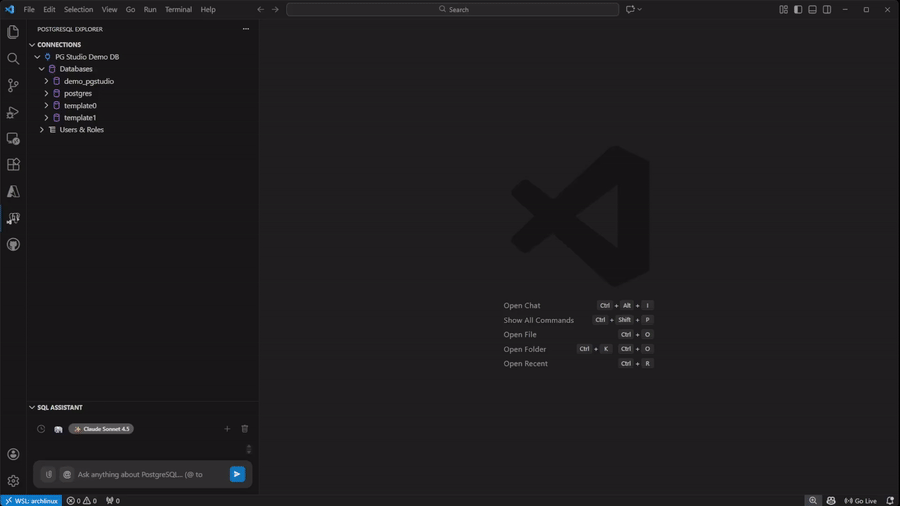Expand Users & Roles node
This screenshot has height=506, width=900.
click(42, 130)
